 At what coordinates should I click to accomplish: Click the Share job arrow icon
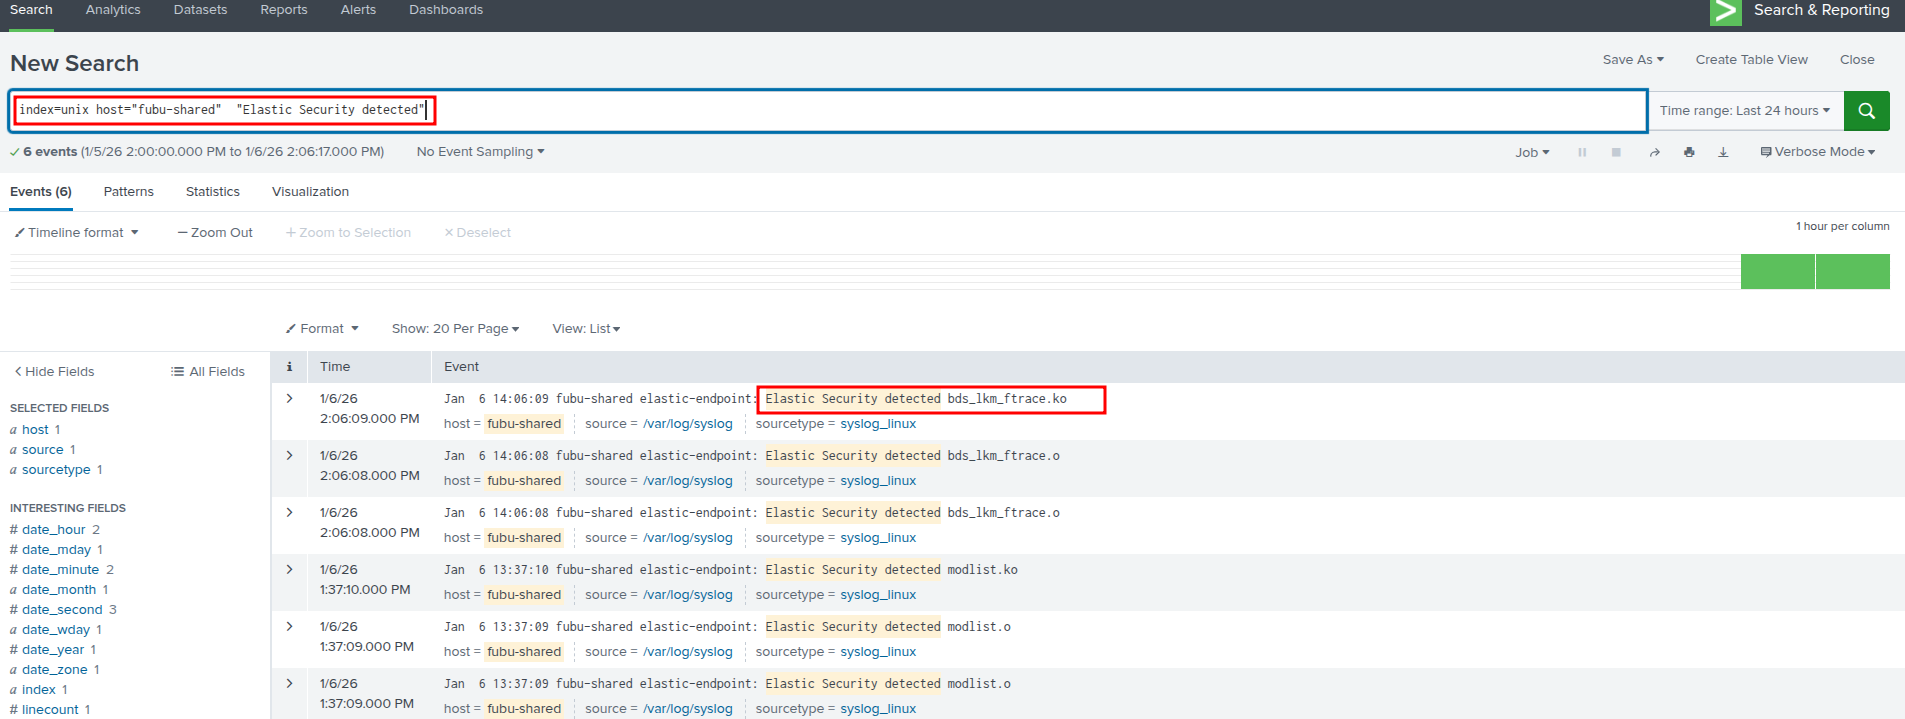[1654, 153]
